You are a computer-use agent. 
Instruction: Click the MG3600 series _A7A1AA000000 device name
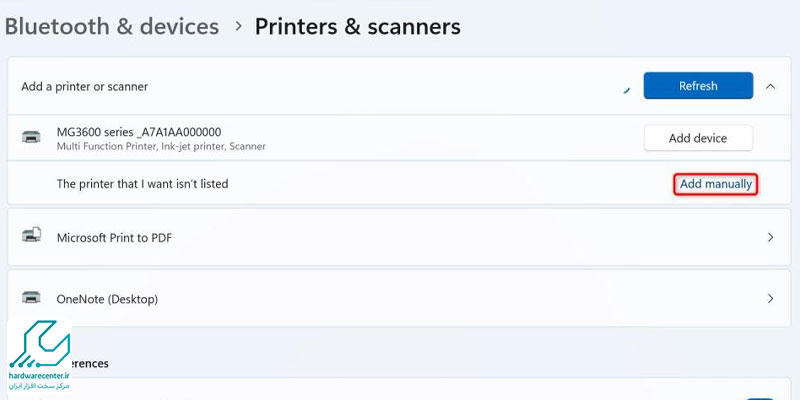139,132
